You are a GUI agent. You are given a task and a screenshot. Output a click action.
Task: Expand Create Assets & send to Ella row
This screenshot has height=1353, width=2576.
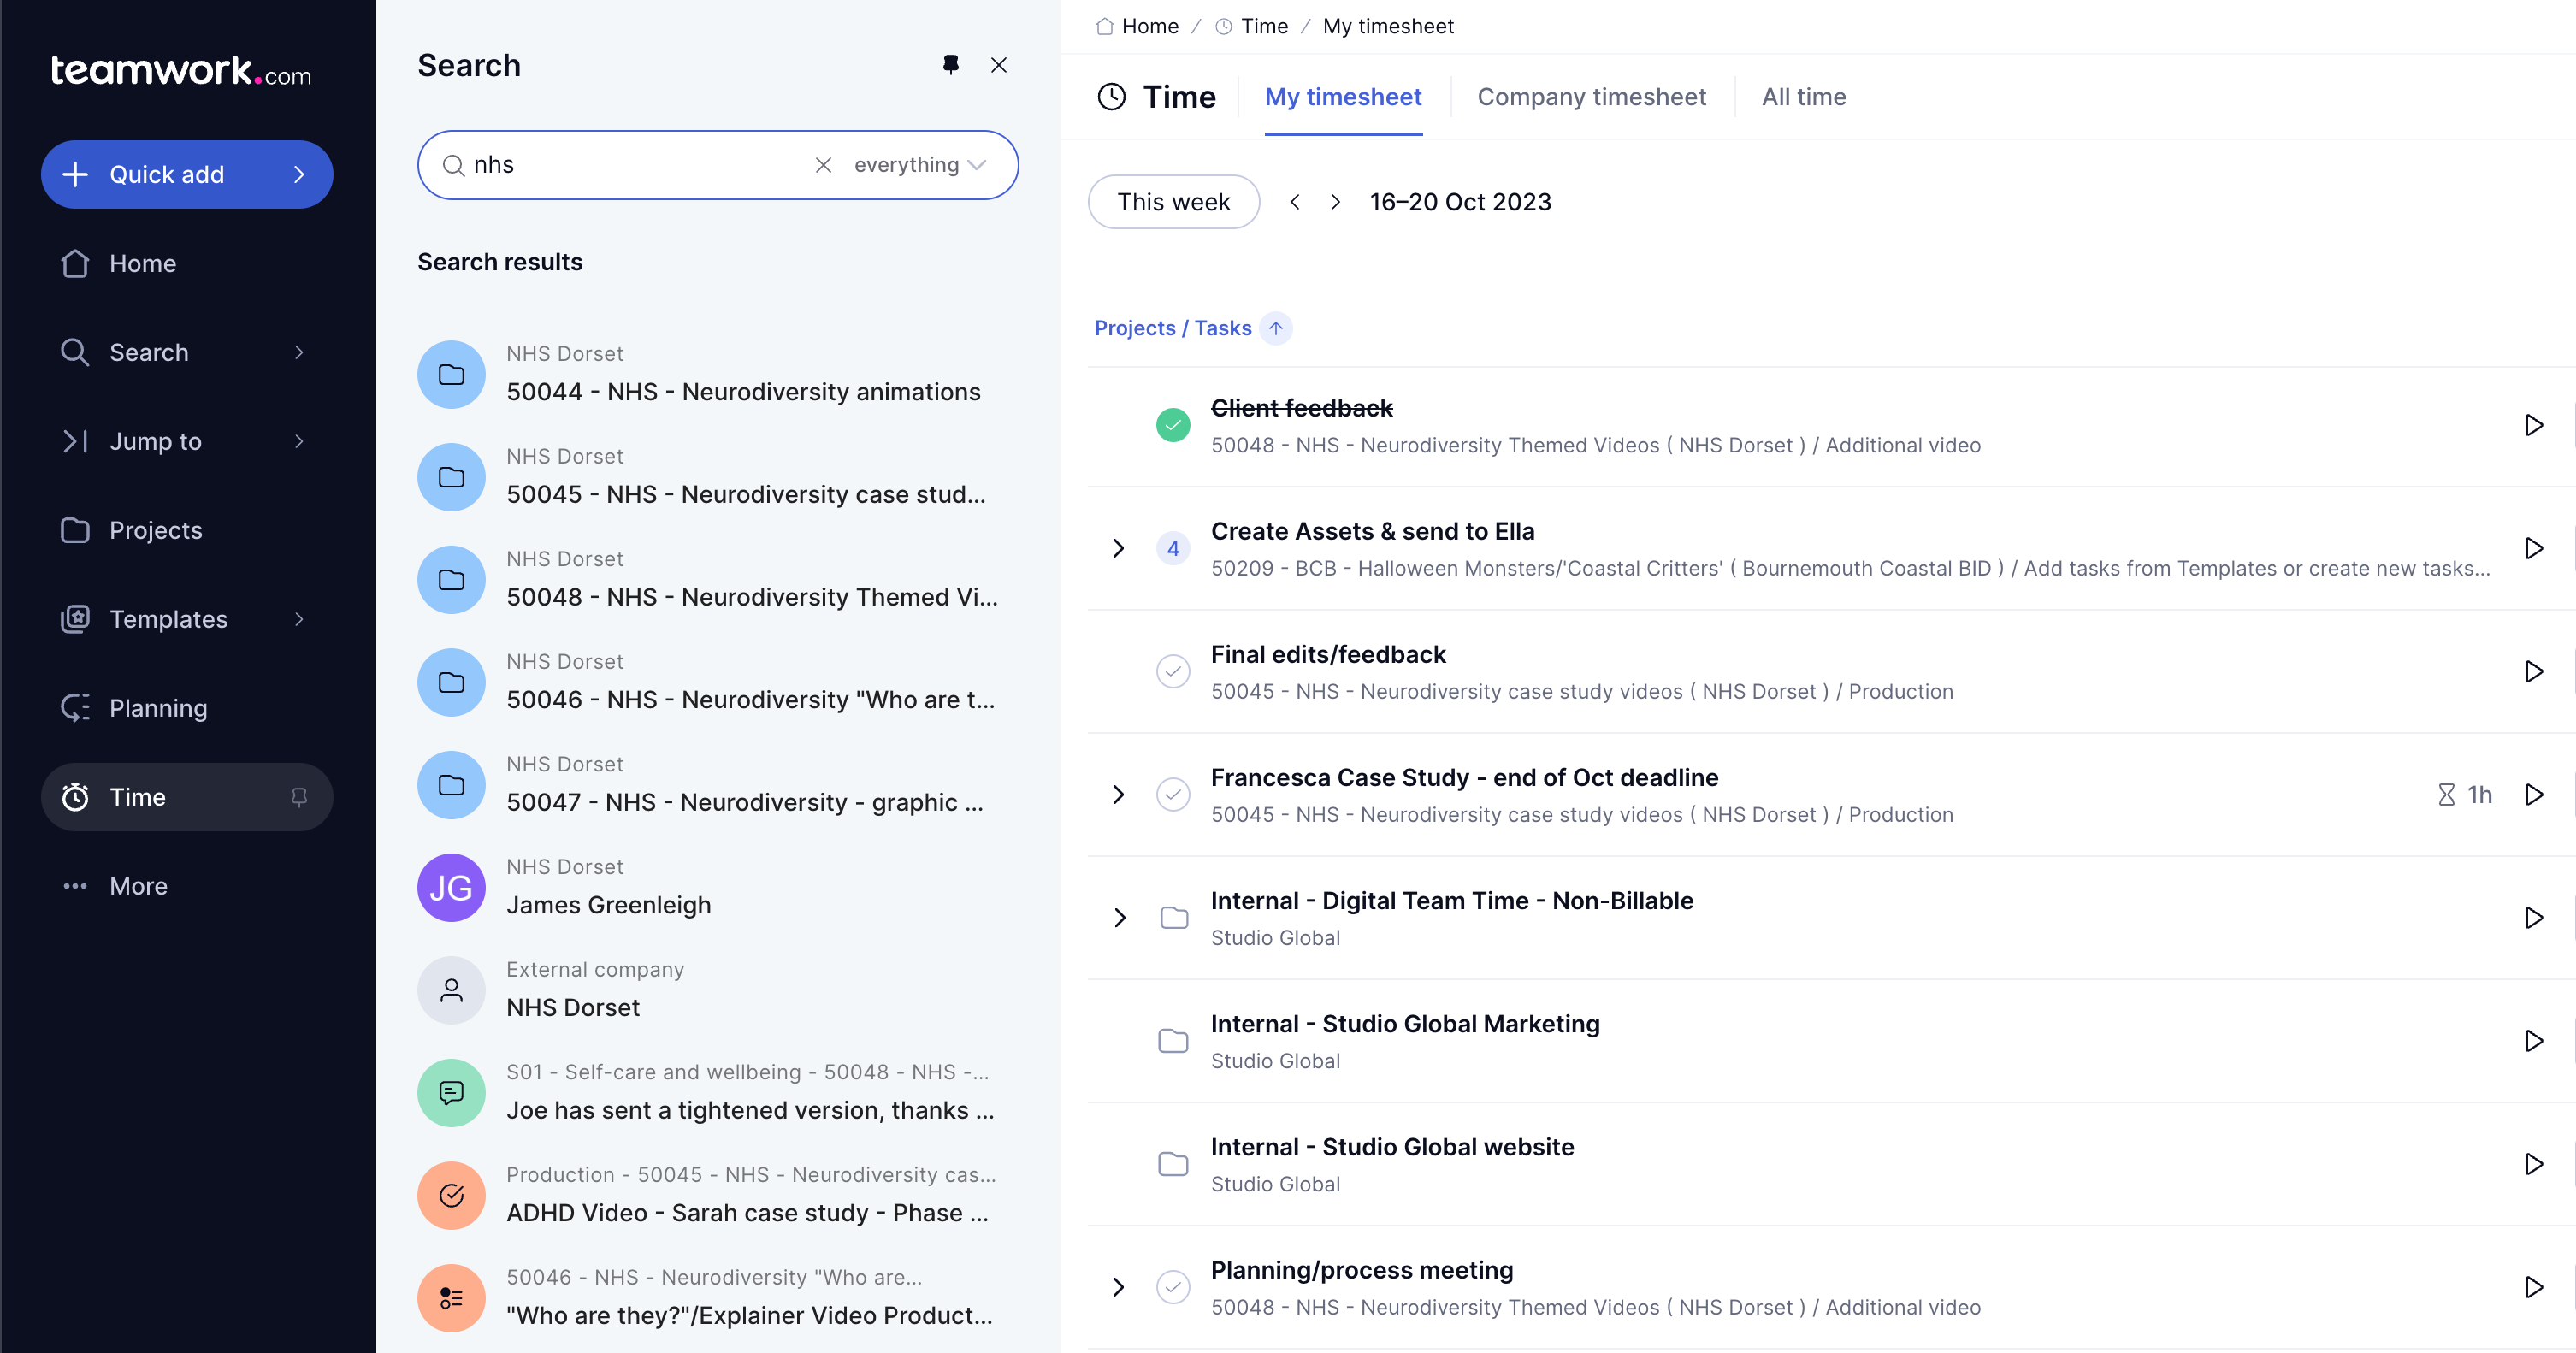pyautogui.click(x=1119, y=548)
